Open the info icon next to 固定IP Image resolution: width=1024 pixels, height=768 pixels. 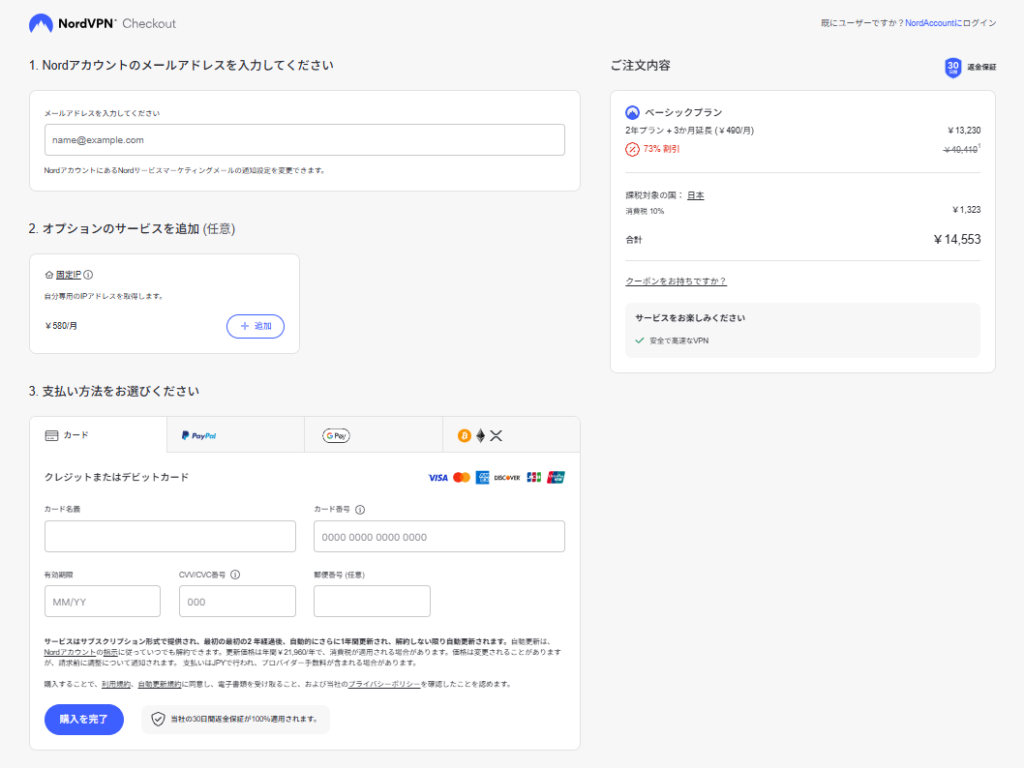90,273
